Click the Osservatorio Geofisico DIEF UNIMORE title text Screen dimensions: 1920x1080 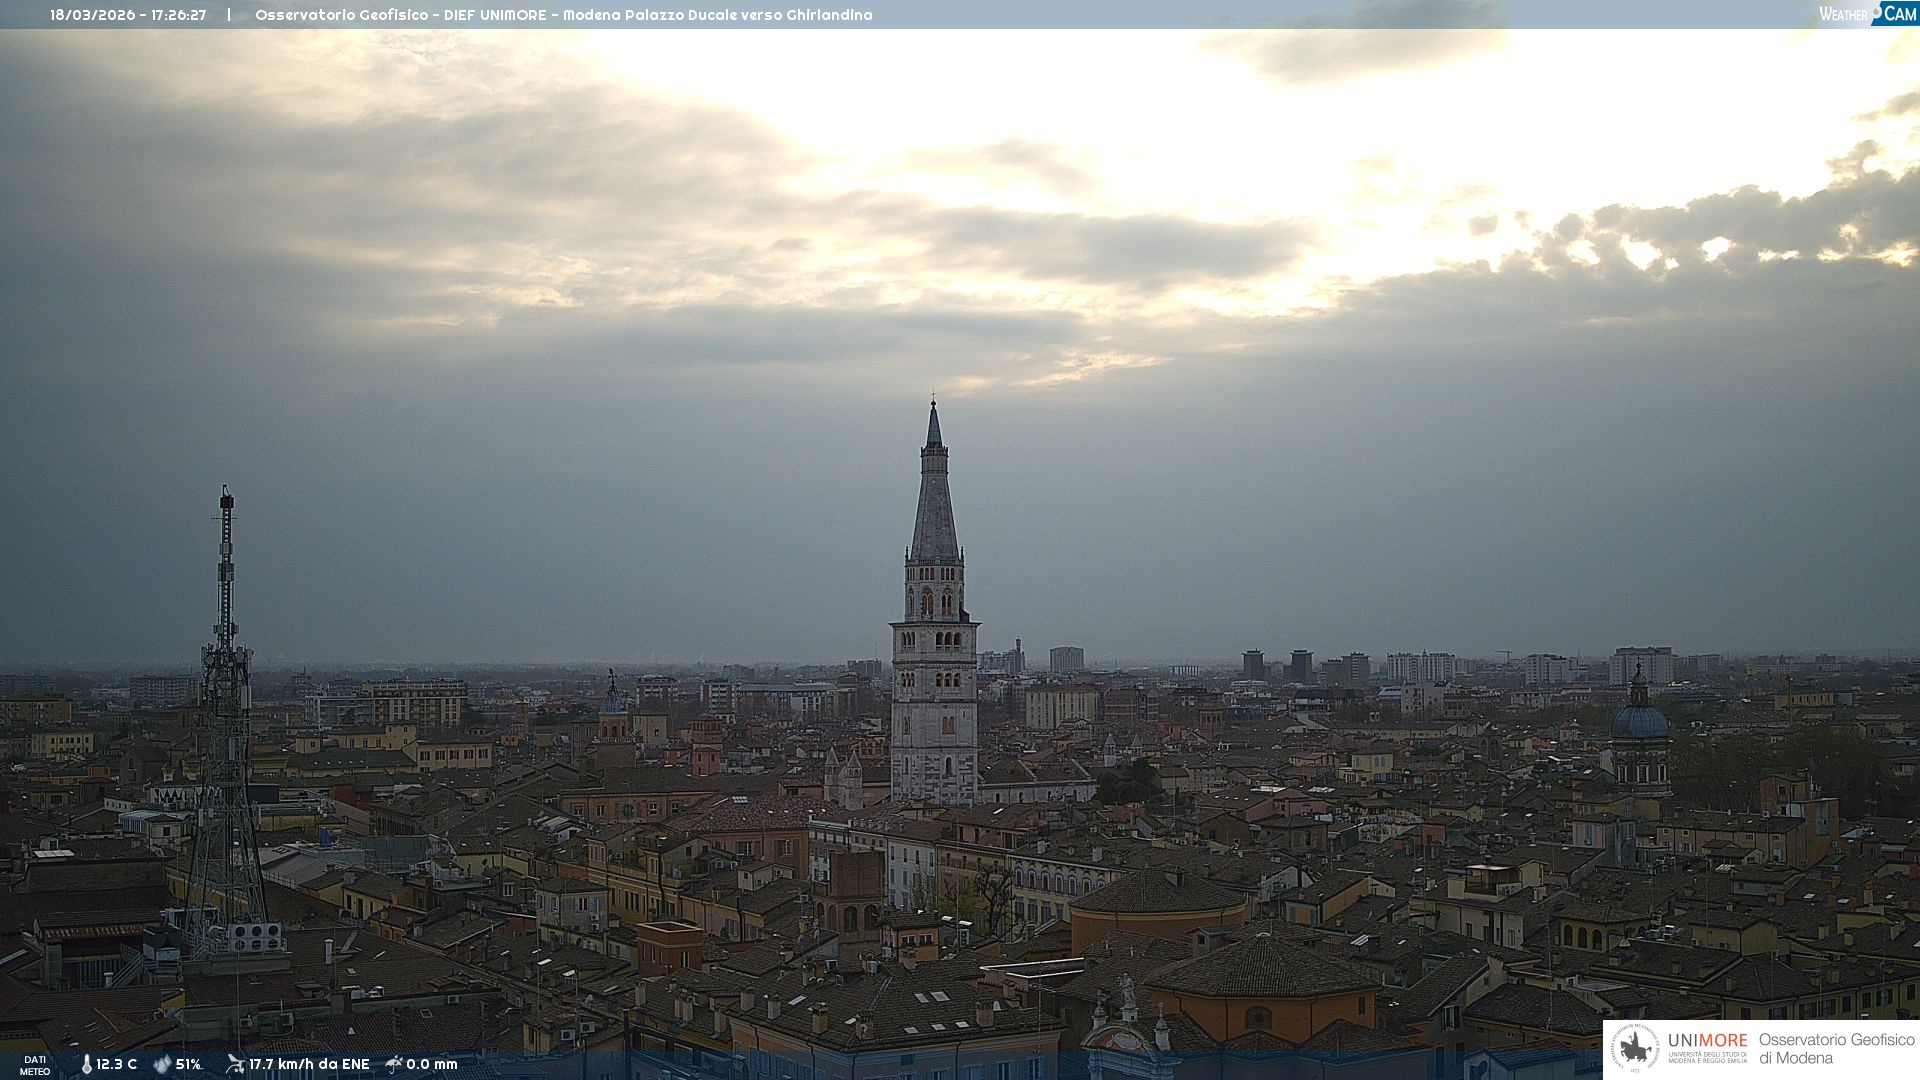(563, 15)
